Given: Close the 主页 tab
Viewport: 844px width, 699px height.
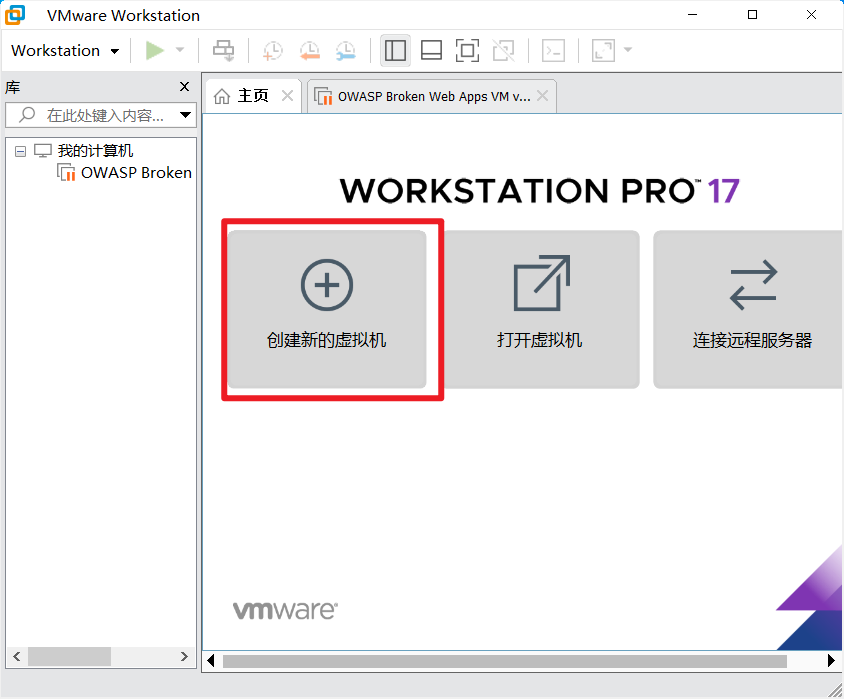Looking at the screenshot, I should [x=287, y=96].
